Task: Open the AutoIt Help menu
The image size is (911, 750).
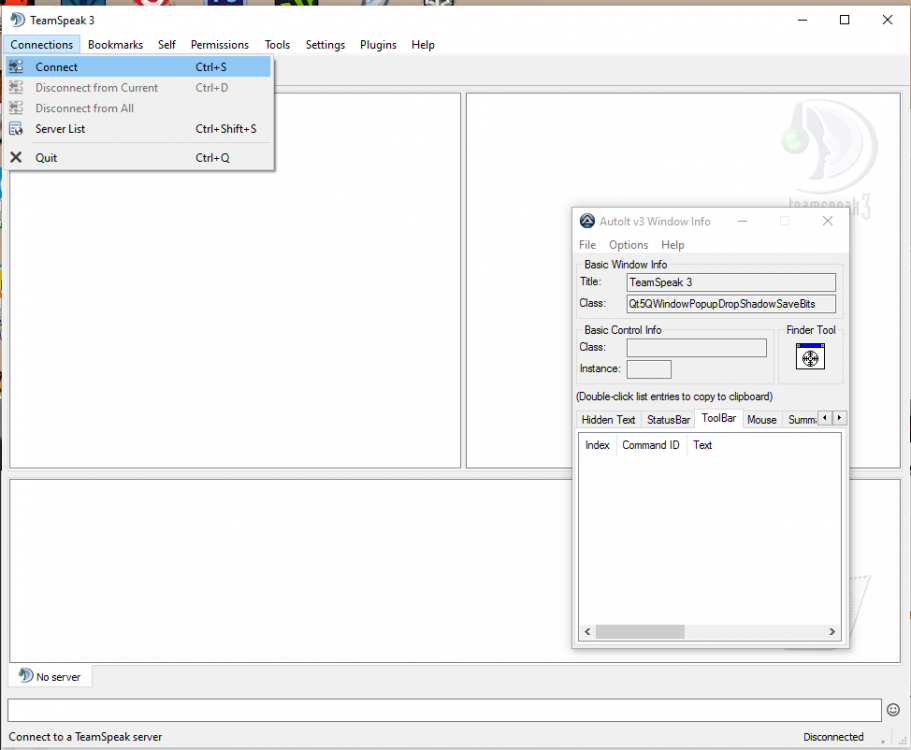Action: 672,245
